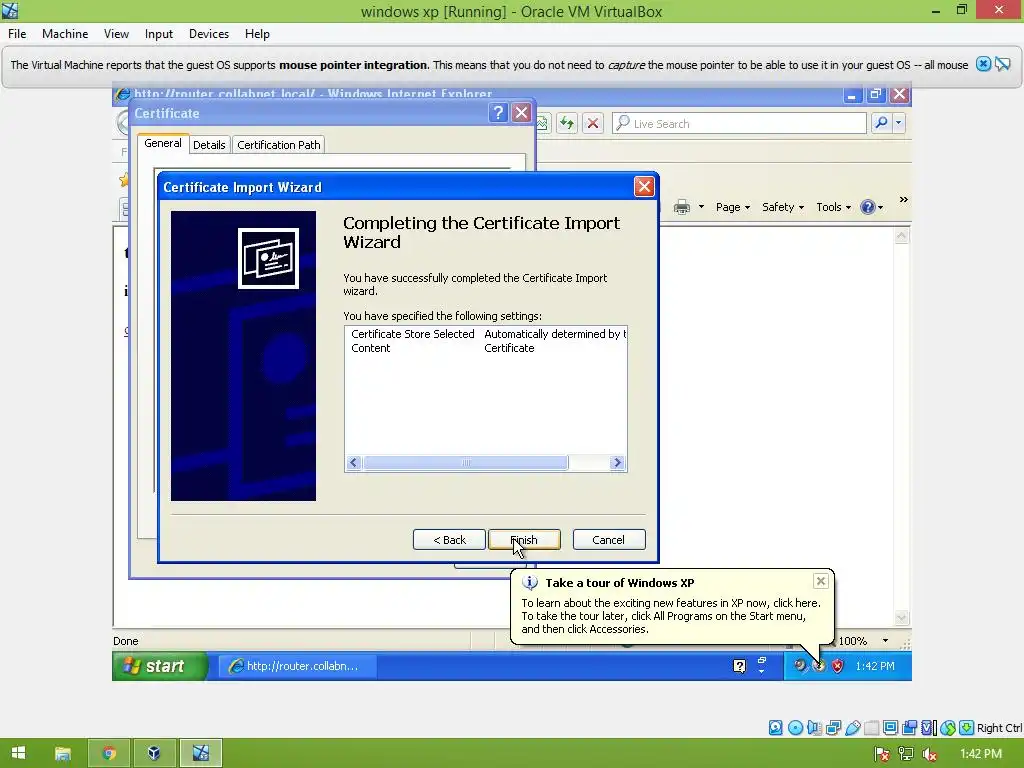Click the VirtualBox CPU virtualization status icon
This screenshot has width=1024, height=768.
[x=929, y=728]
